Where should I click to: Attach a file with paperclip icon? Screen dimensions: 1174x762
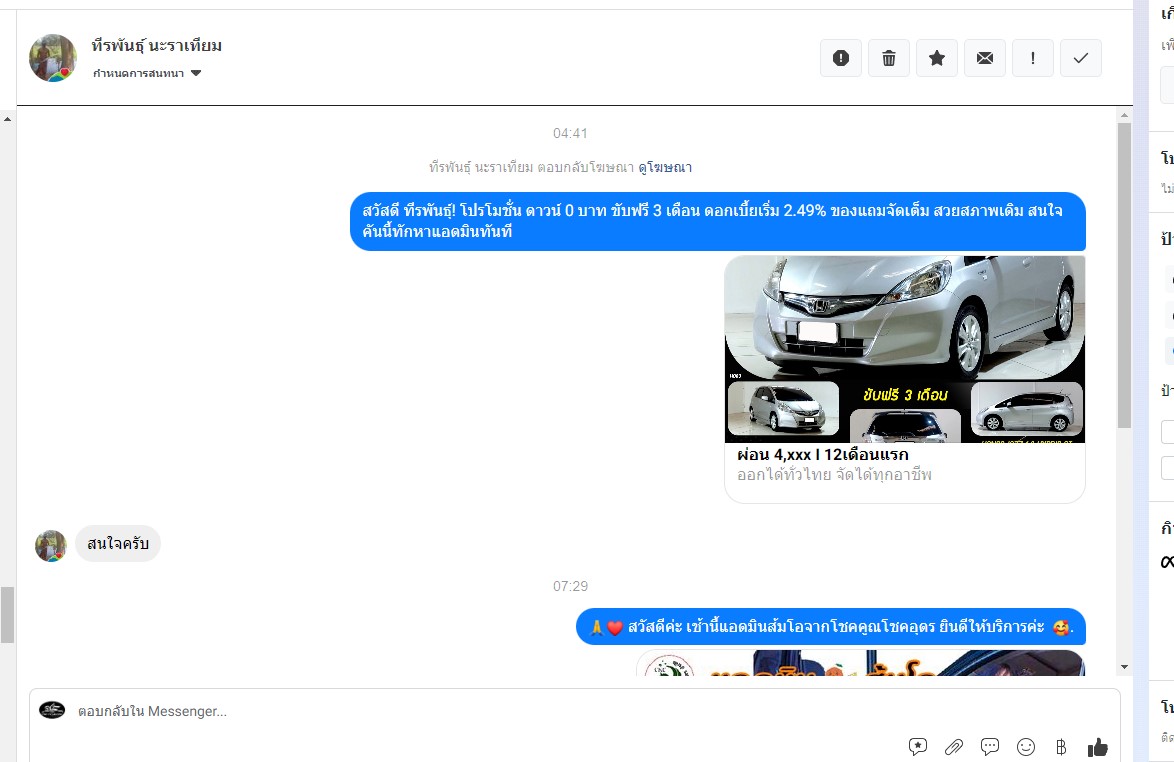click(954, 746)
